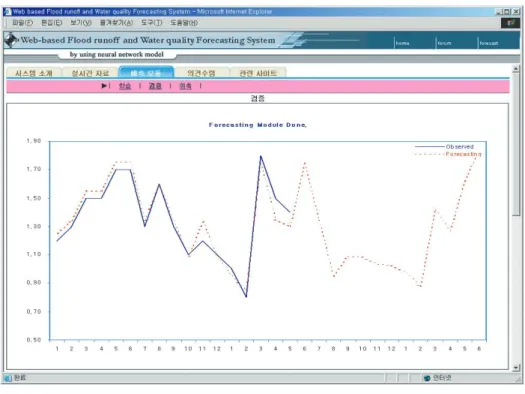Switch to the 실시간 자료 tab
Viewport: 525px width, 394px height.
tap(90, 73)
